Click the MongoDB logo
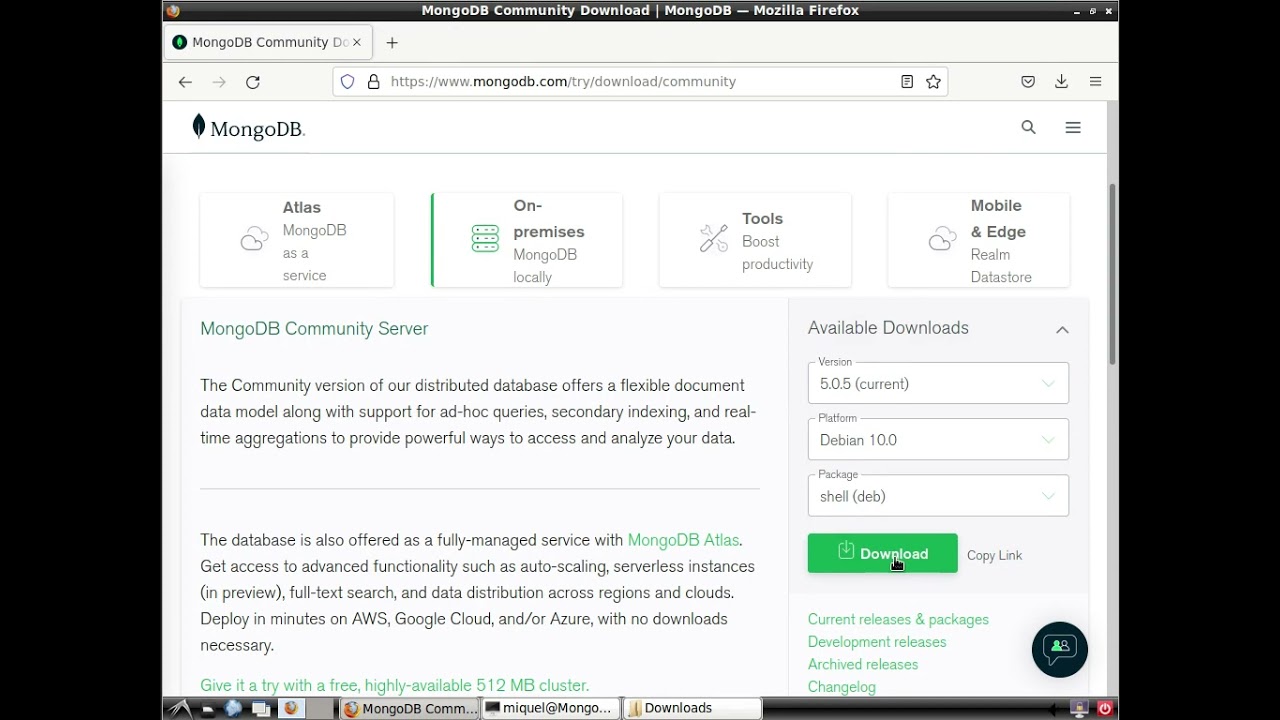The image size is (1280, 720). (x=248, y=128)
